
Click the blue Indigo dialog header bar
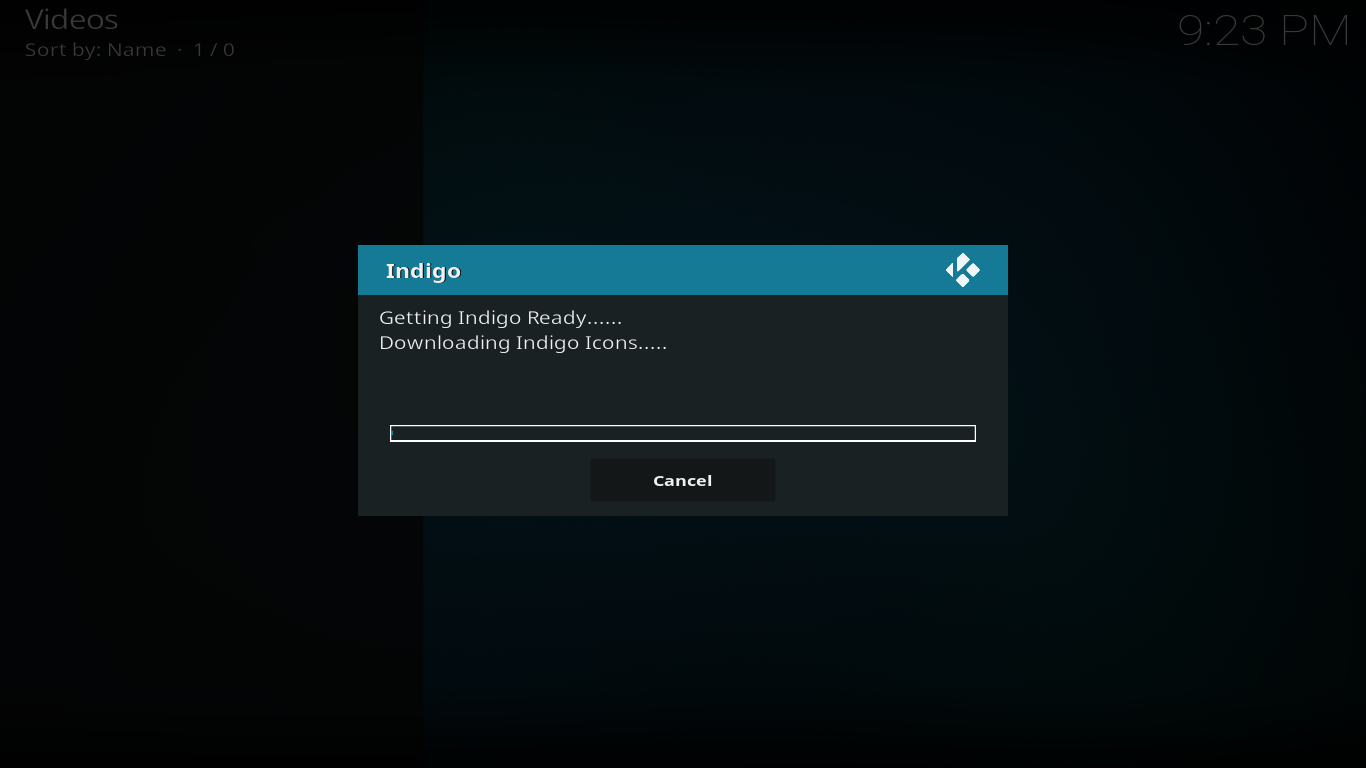point(682,270)
